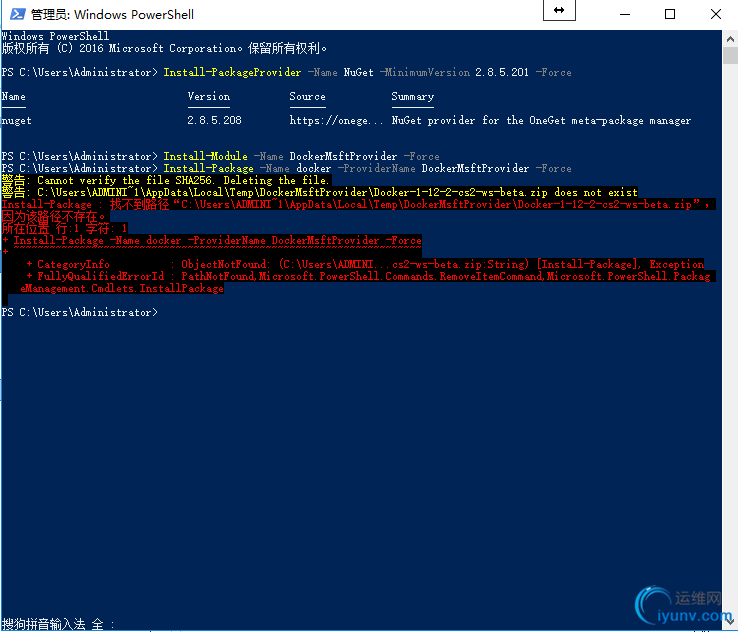Click the copyright line '版权所有 (C) 2016 Microsoft'
Image resolution: width=738 pixels, height=632 pixels.
point(164,48)
